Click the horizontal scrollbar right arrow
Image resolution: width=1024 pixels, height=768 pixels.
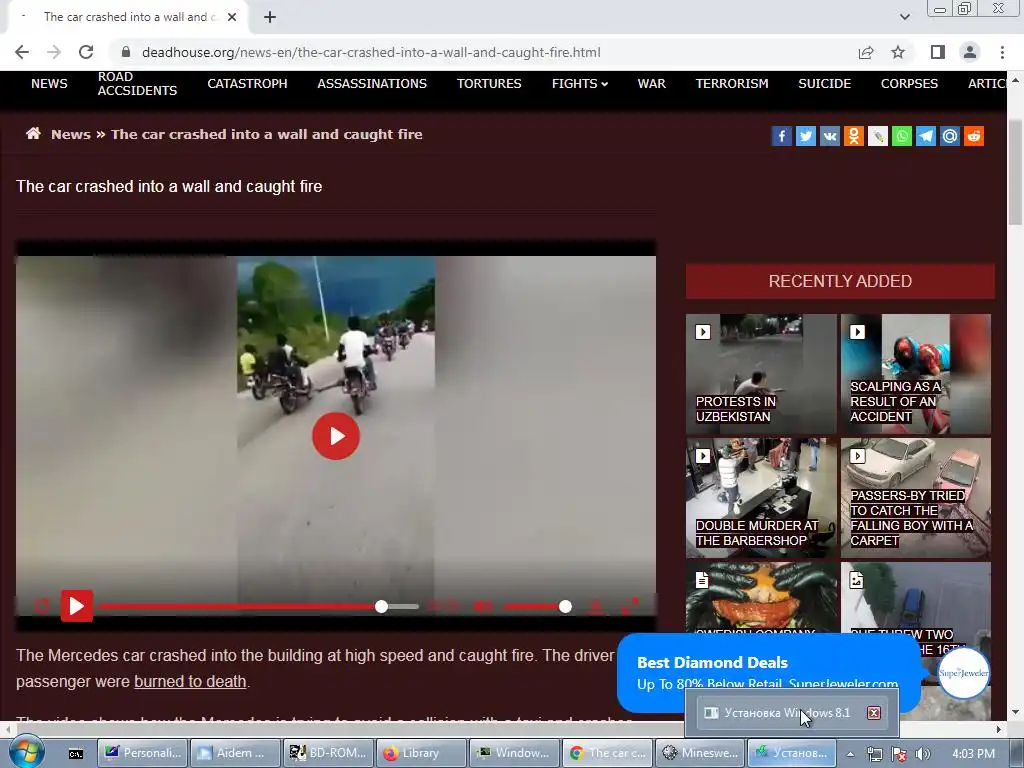(x=999, y=728)
